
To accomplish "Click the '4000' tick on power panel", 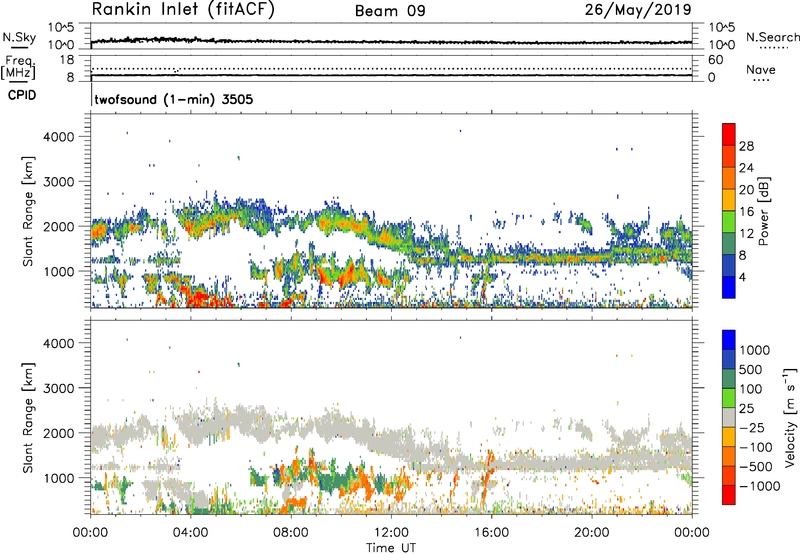I will (58, 137).
